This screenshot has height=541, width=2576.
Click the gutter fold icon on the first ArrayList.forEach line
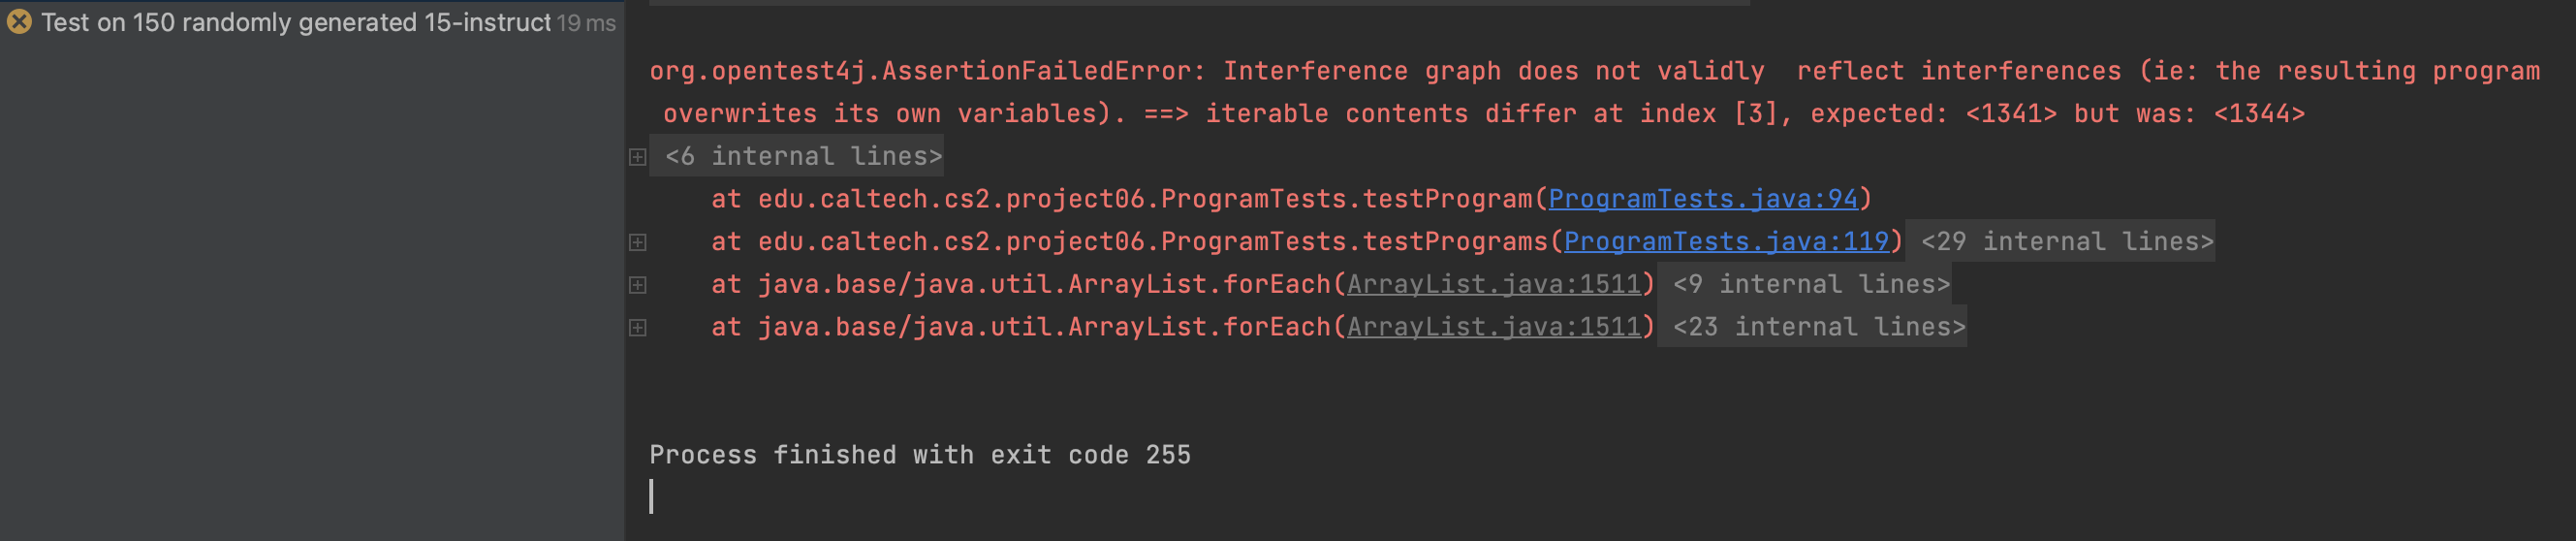[x=637, y=285]
